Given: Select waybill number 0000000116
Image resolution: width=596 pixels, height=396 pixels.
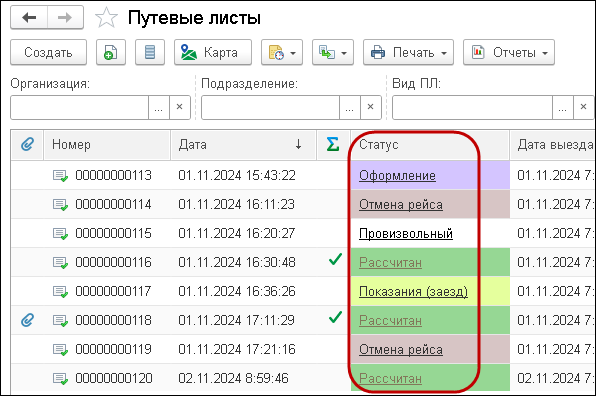Looking at the screenshot, I should coord(113,263).
